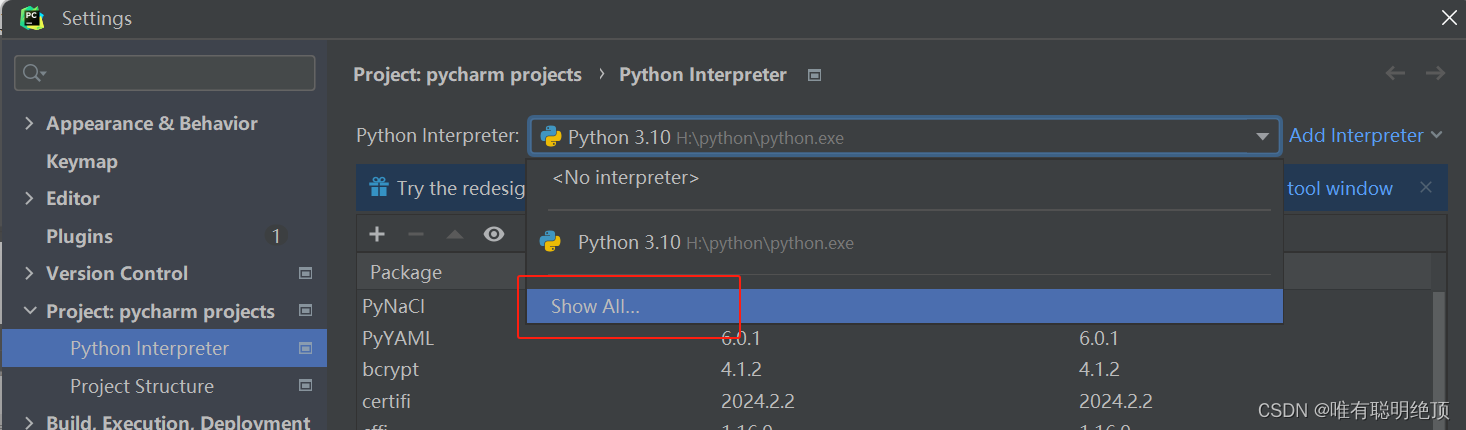The width and height of the screenshot is (1466, 430).
Task: Click project-level icon beside Python Interpreter tree item
Action: 306,348
